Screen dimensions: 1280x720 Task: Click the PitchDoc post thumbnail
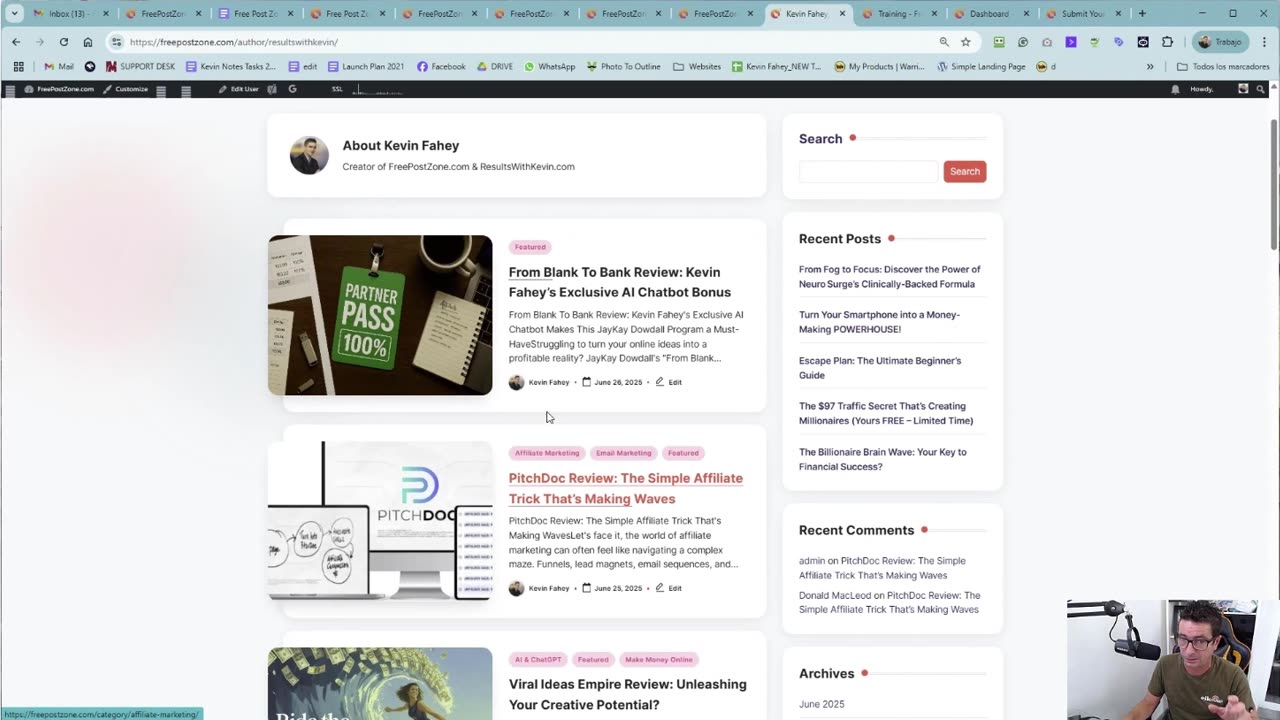coord(380,521)
